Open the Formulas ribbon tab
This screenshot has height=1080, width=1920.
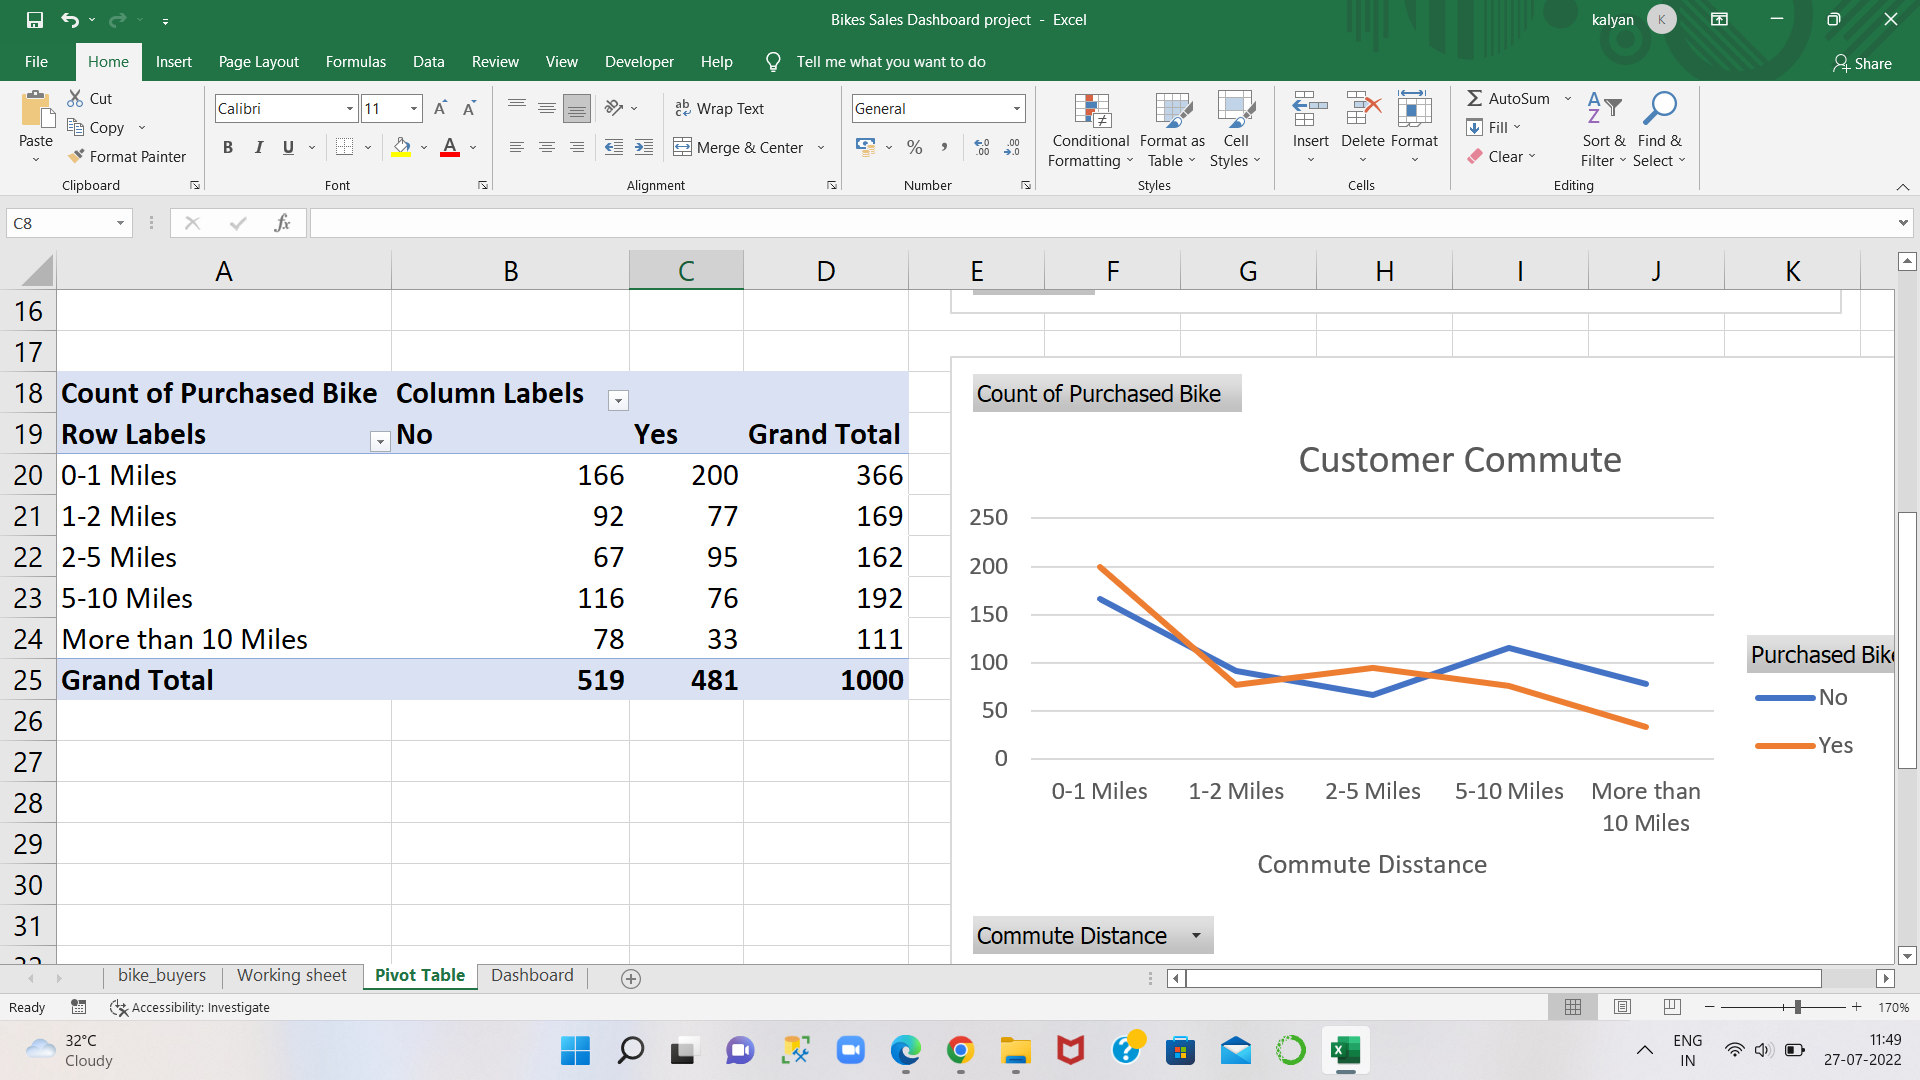[355, 61]
